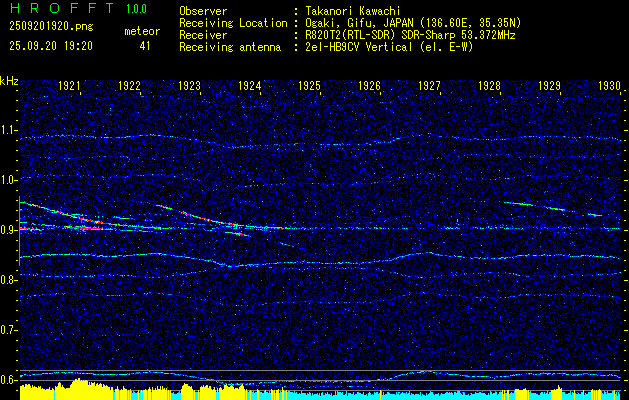Select the 0.7 frequency axis label
The height and width of the screenshot is (400, 629).
pyautogui.click(x=9, y=330)
